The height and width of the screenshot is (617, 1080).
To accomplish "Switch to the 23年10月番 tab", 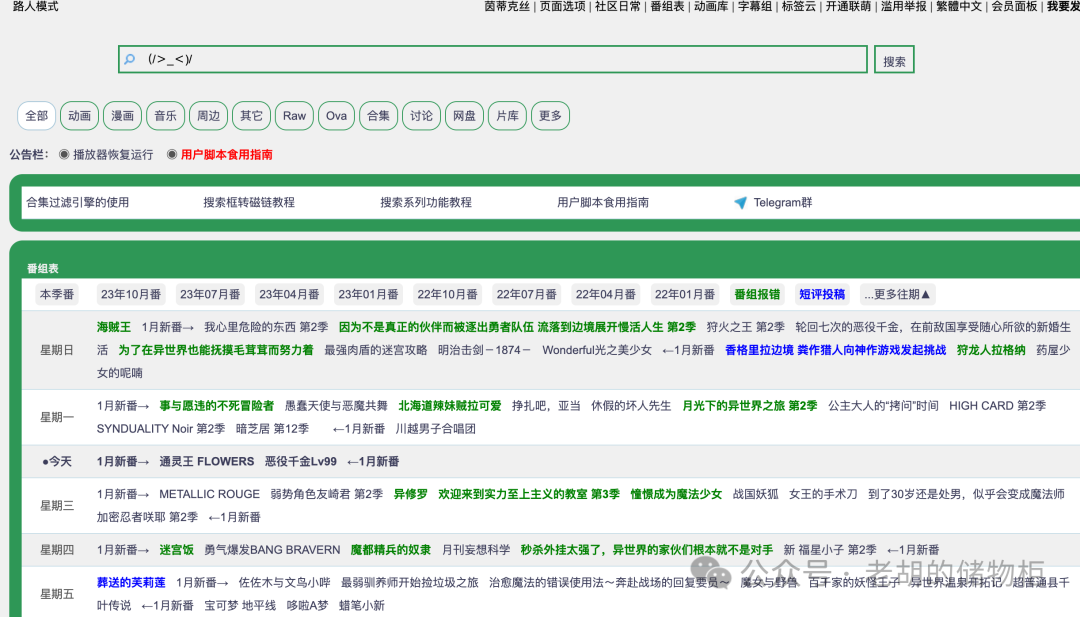I will coord(130,293).
